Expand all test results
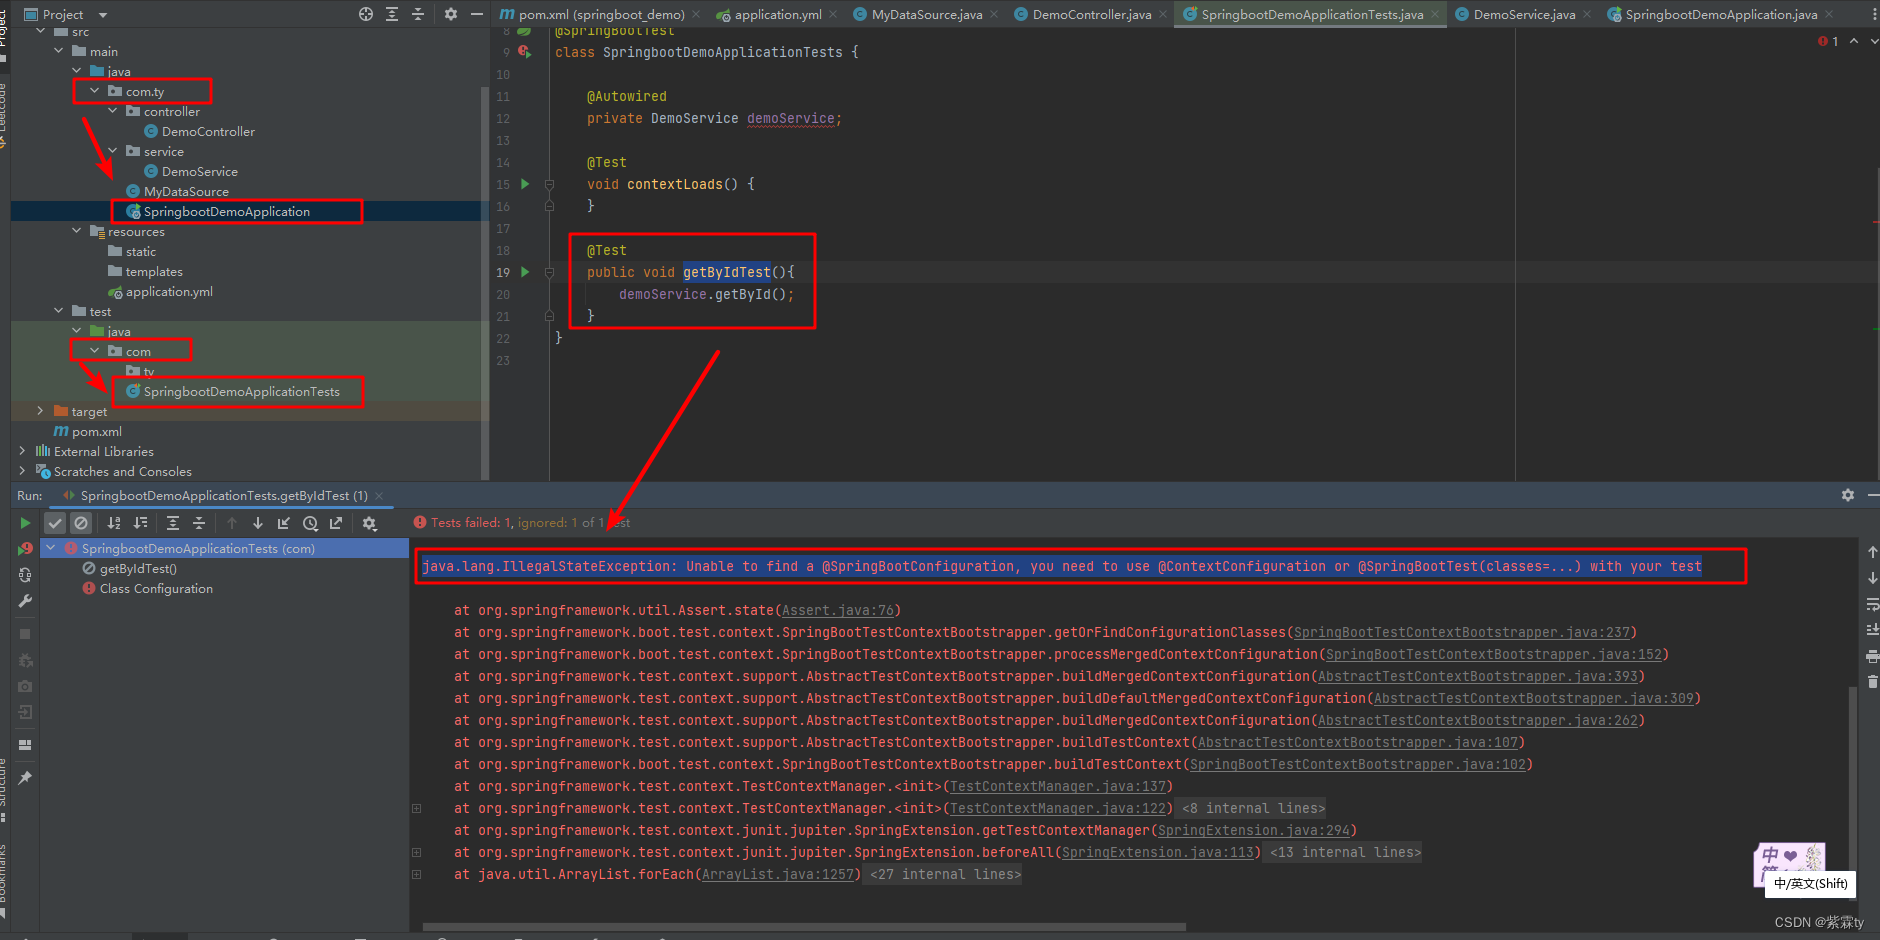 pyautogui.click(x=173, y=523)
